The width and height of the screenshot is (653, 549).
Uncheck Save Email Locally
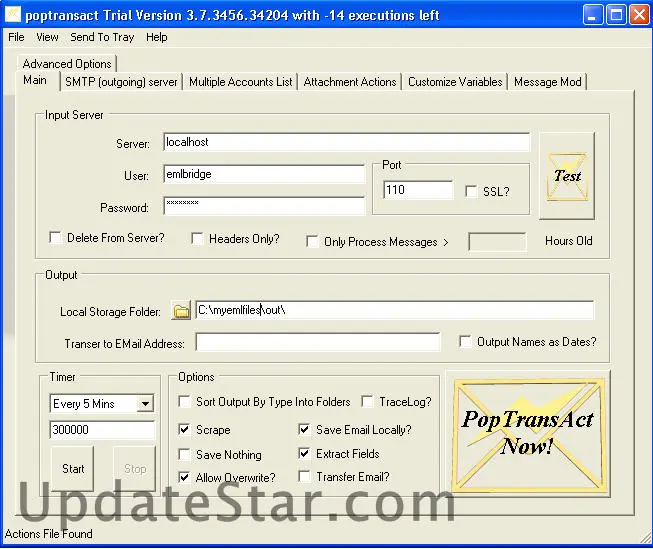pos(304,429)
